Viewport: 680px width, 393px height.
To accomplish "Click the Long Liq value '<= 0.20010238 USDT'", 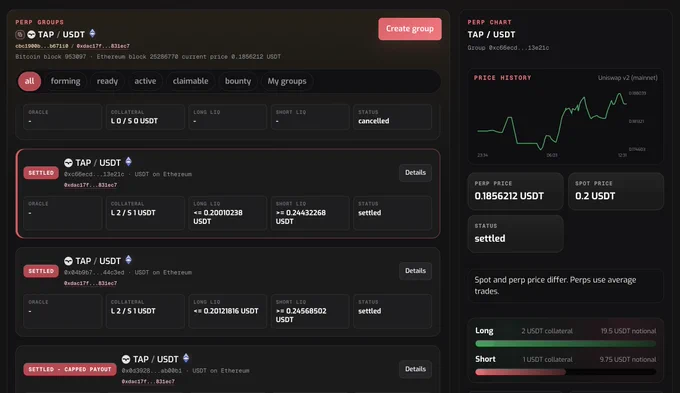I will [x=218, y=217].
